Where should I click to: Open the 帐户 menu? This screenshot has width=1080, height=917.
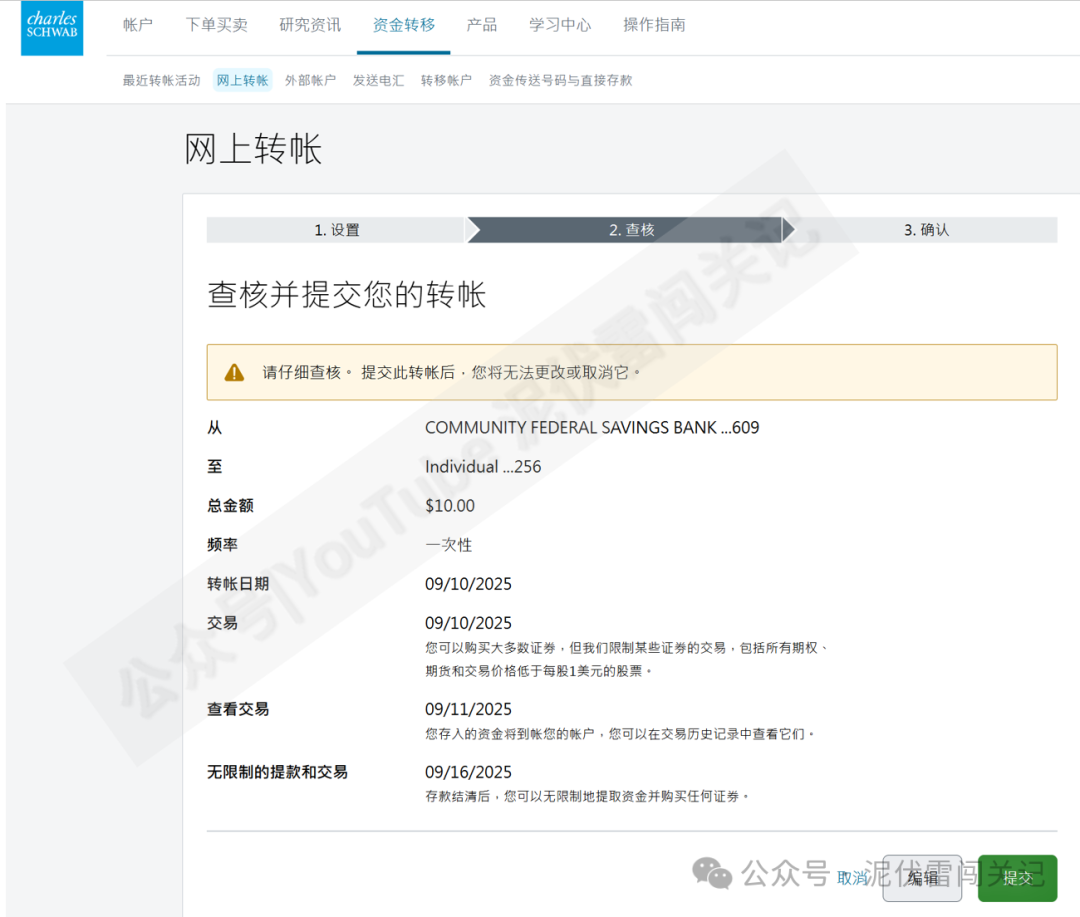[x=137, y=25]
